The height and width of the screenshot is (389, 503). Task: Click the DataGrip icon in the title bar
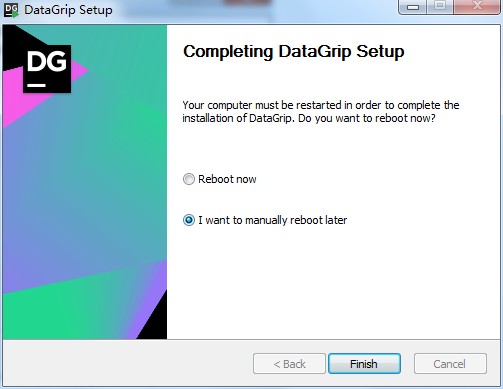point(11,10)
